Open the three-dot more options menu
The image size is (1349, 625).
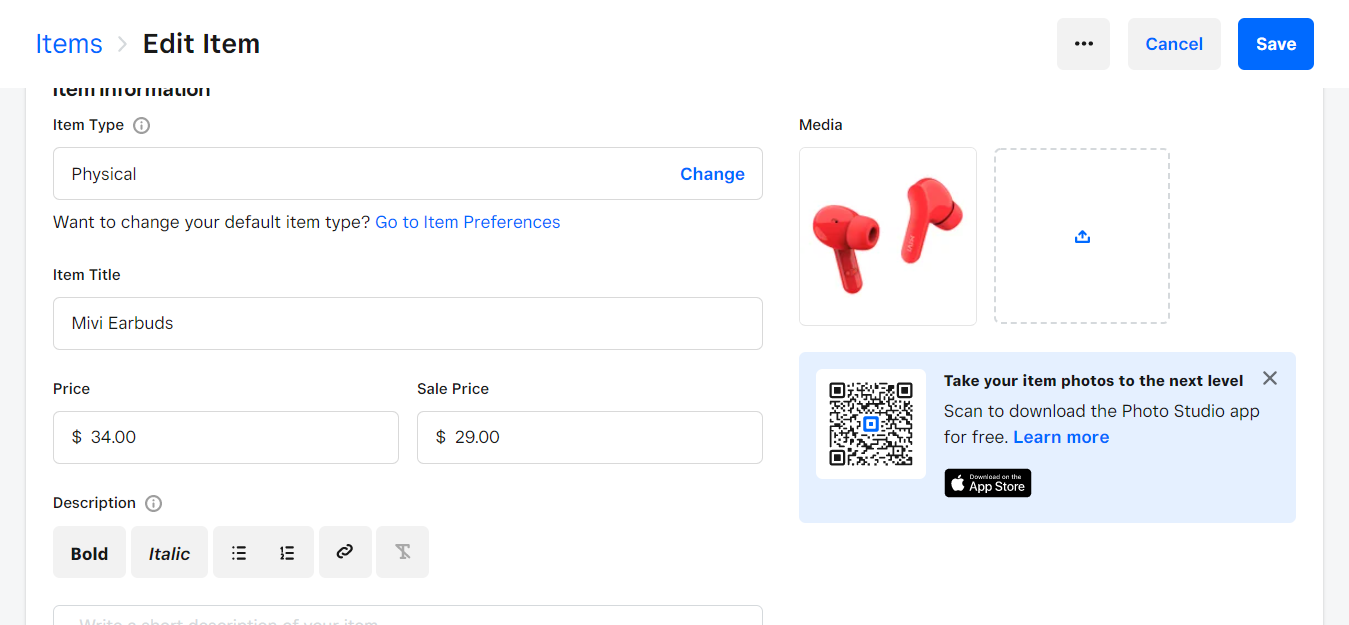(x=1083, y=44)
